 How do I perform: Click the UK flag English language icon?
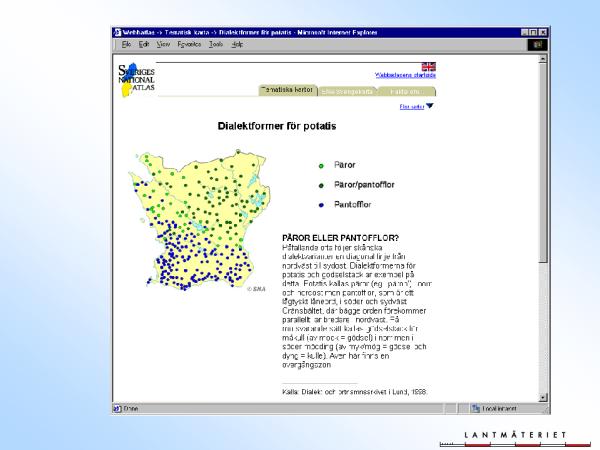429,66
